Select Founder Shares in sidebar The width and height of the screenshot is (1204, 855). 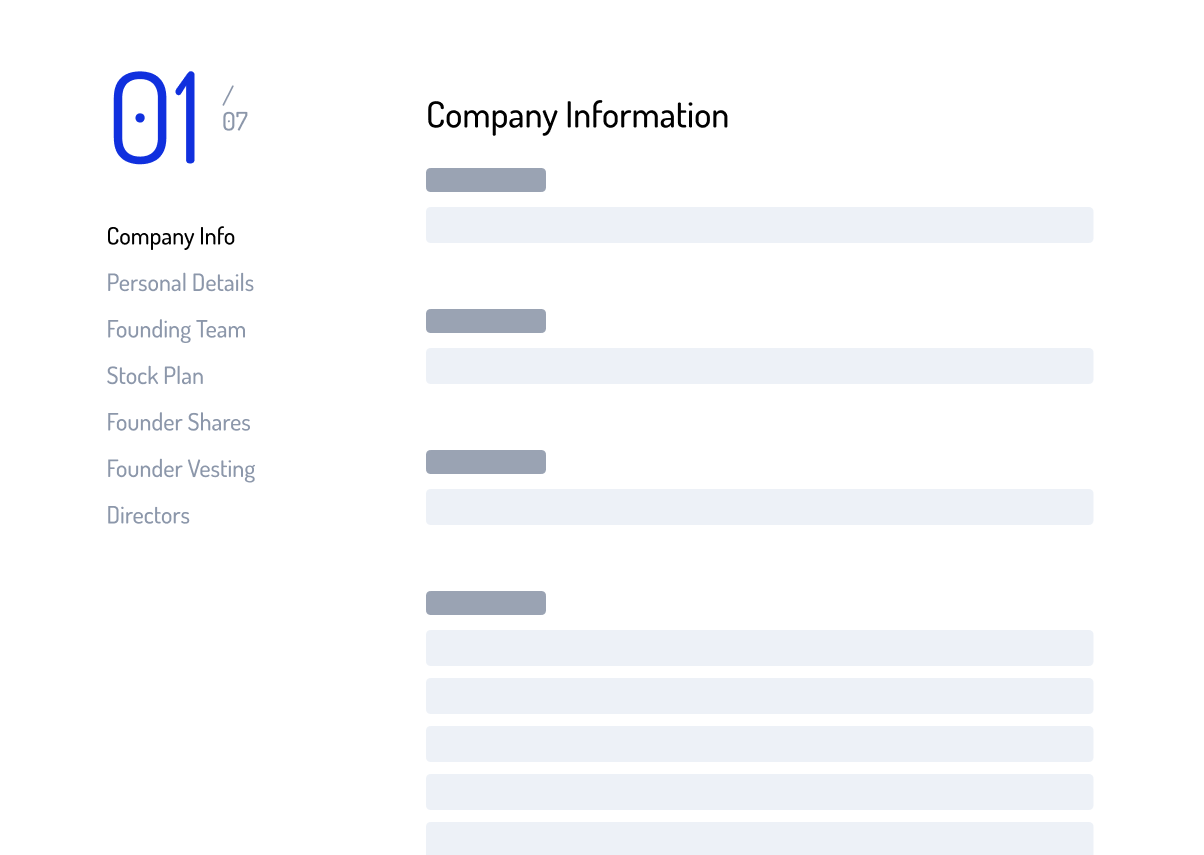click(x=179, y=422)
